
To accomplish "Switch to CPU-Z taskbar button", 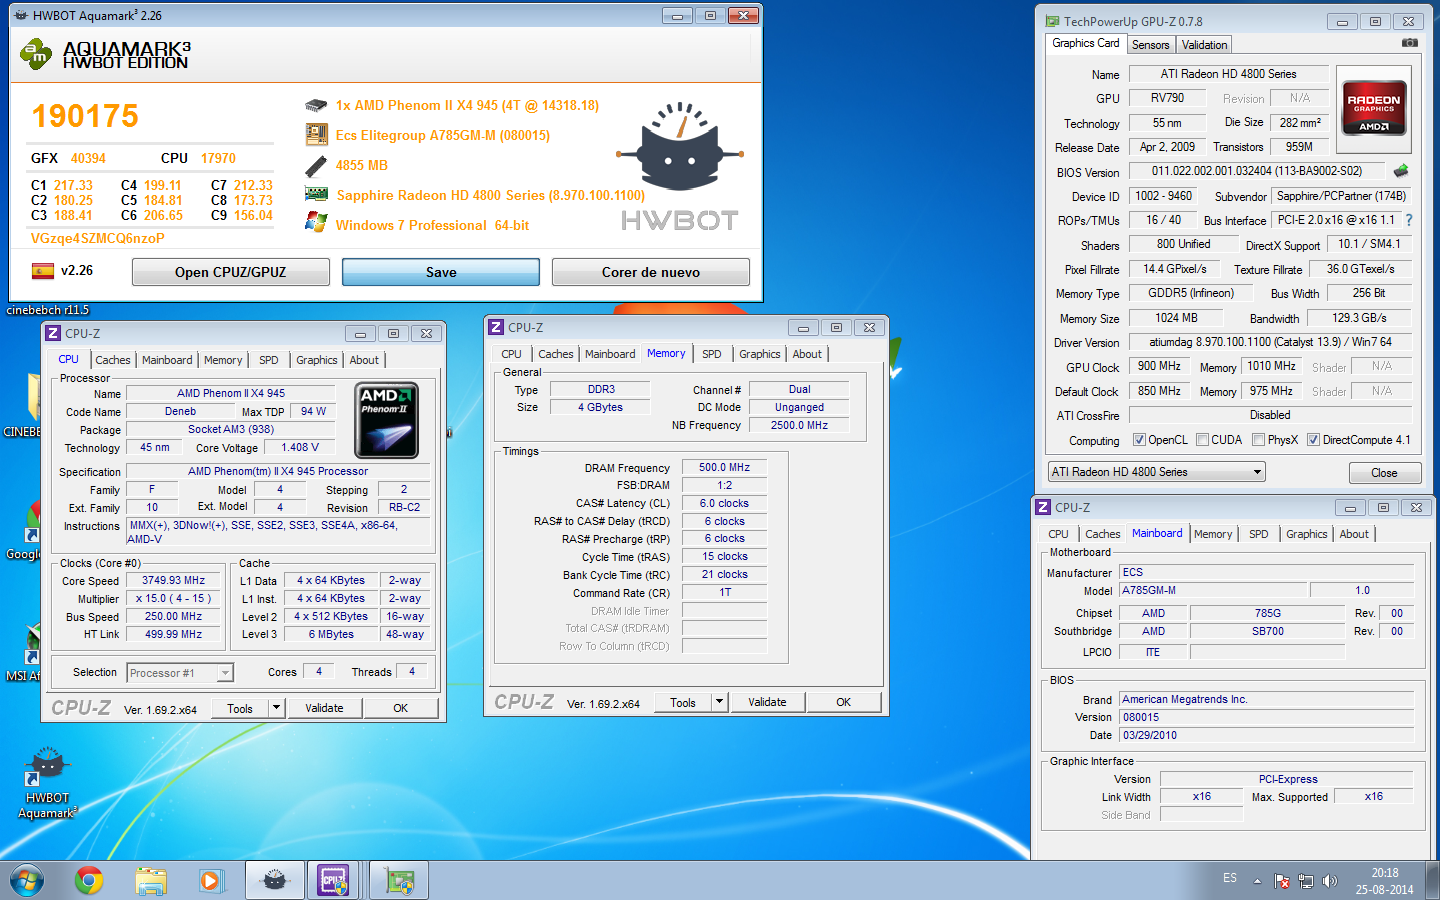I will pos(334,881).
